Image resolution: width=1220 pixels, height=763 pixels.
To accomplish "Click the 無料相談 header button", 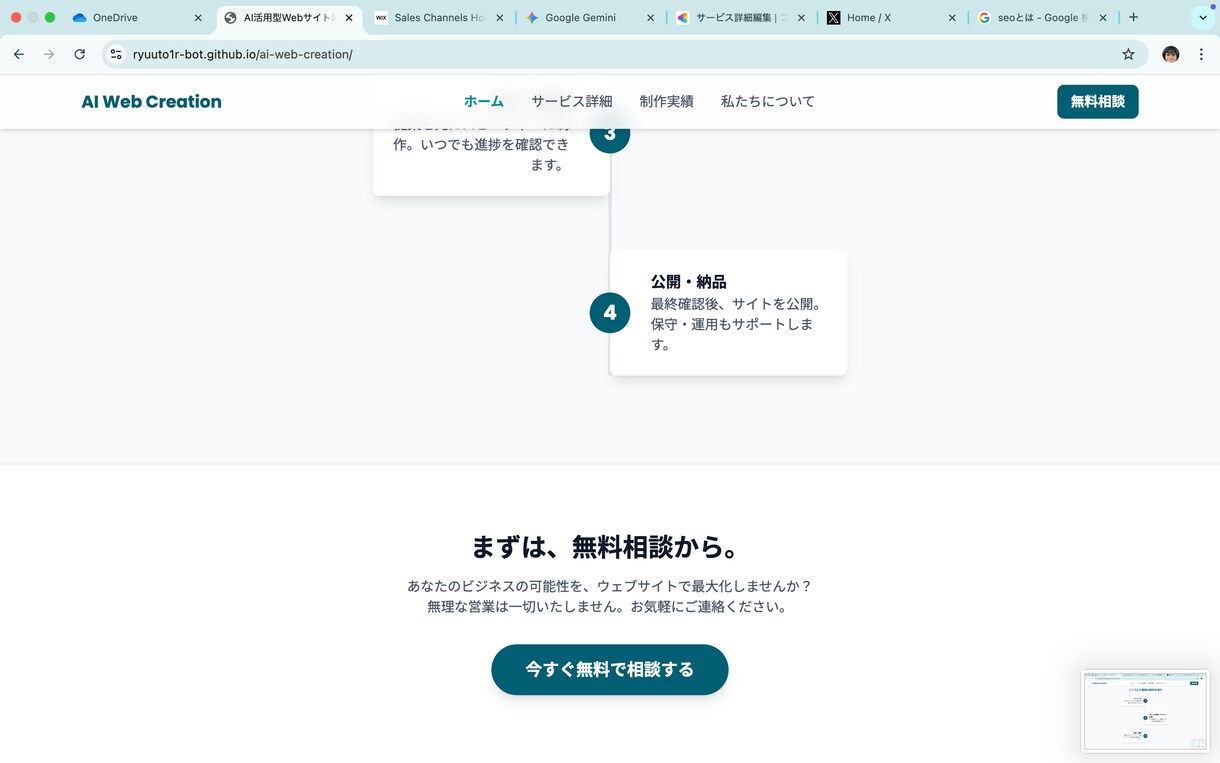I will (1098, 101).
